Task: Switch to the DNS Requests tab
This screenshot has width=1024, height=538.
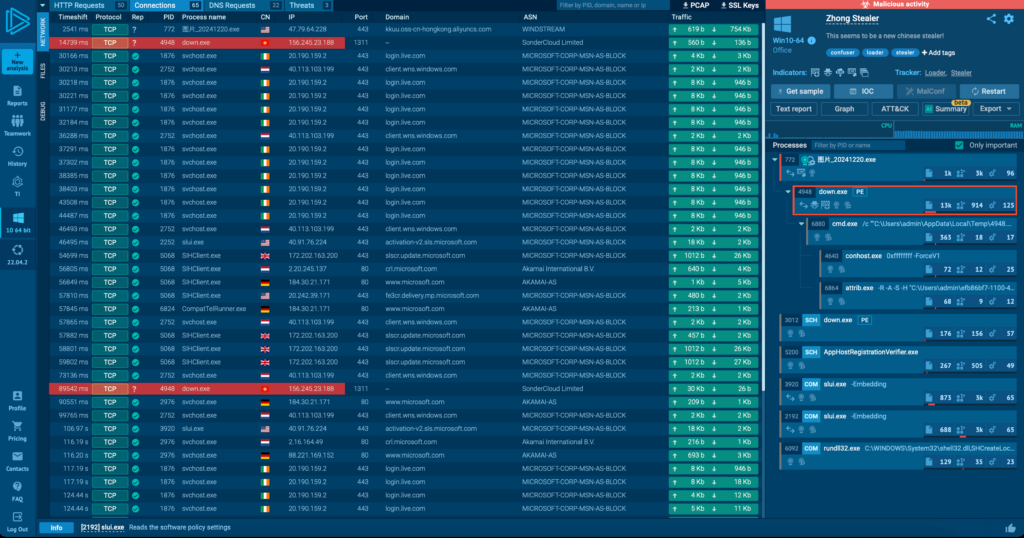Action: 232,6
